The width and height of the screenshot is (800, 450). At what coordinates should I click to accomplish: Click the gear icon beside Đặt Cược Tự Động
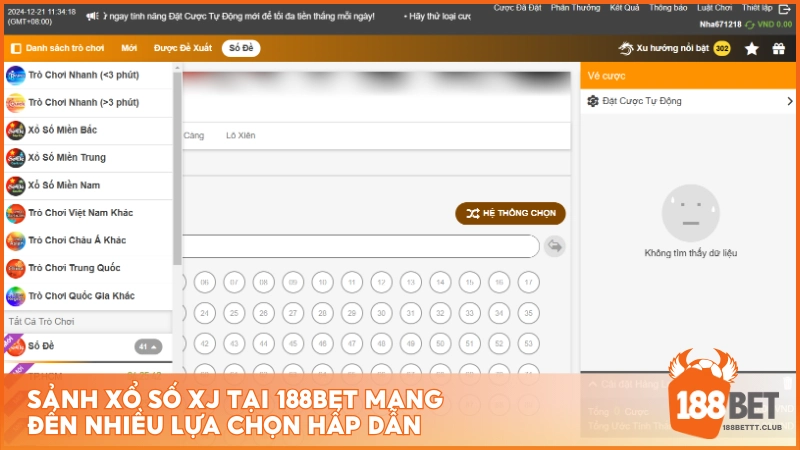point(593,101)
